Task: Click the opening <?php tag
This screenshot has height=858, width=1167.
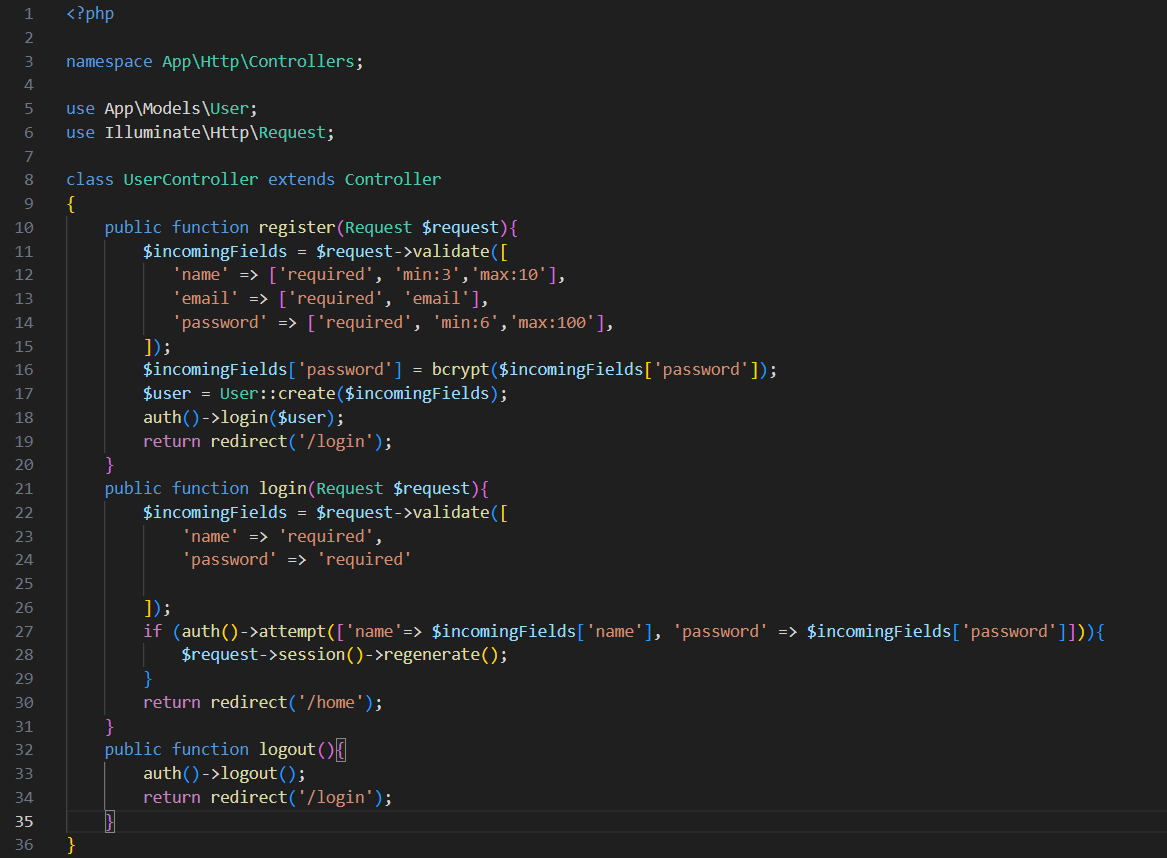Action: tap(90, 14)
